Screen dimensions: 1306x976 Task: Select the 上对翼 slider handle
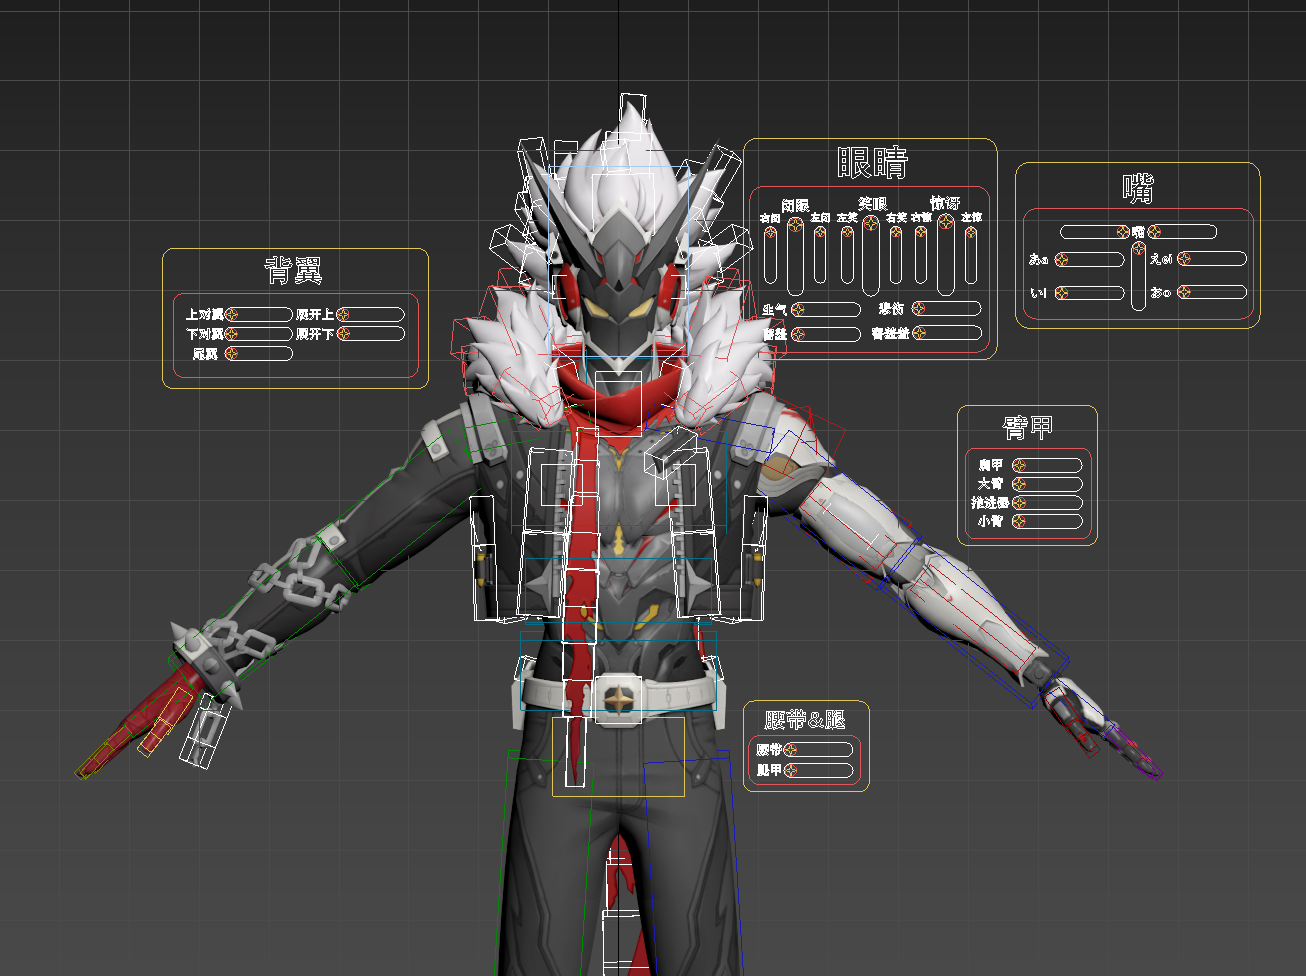coord(232,314)
